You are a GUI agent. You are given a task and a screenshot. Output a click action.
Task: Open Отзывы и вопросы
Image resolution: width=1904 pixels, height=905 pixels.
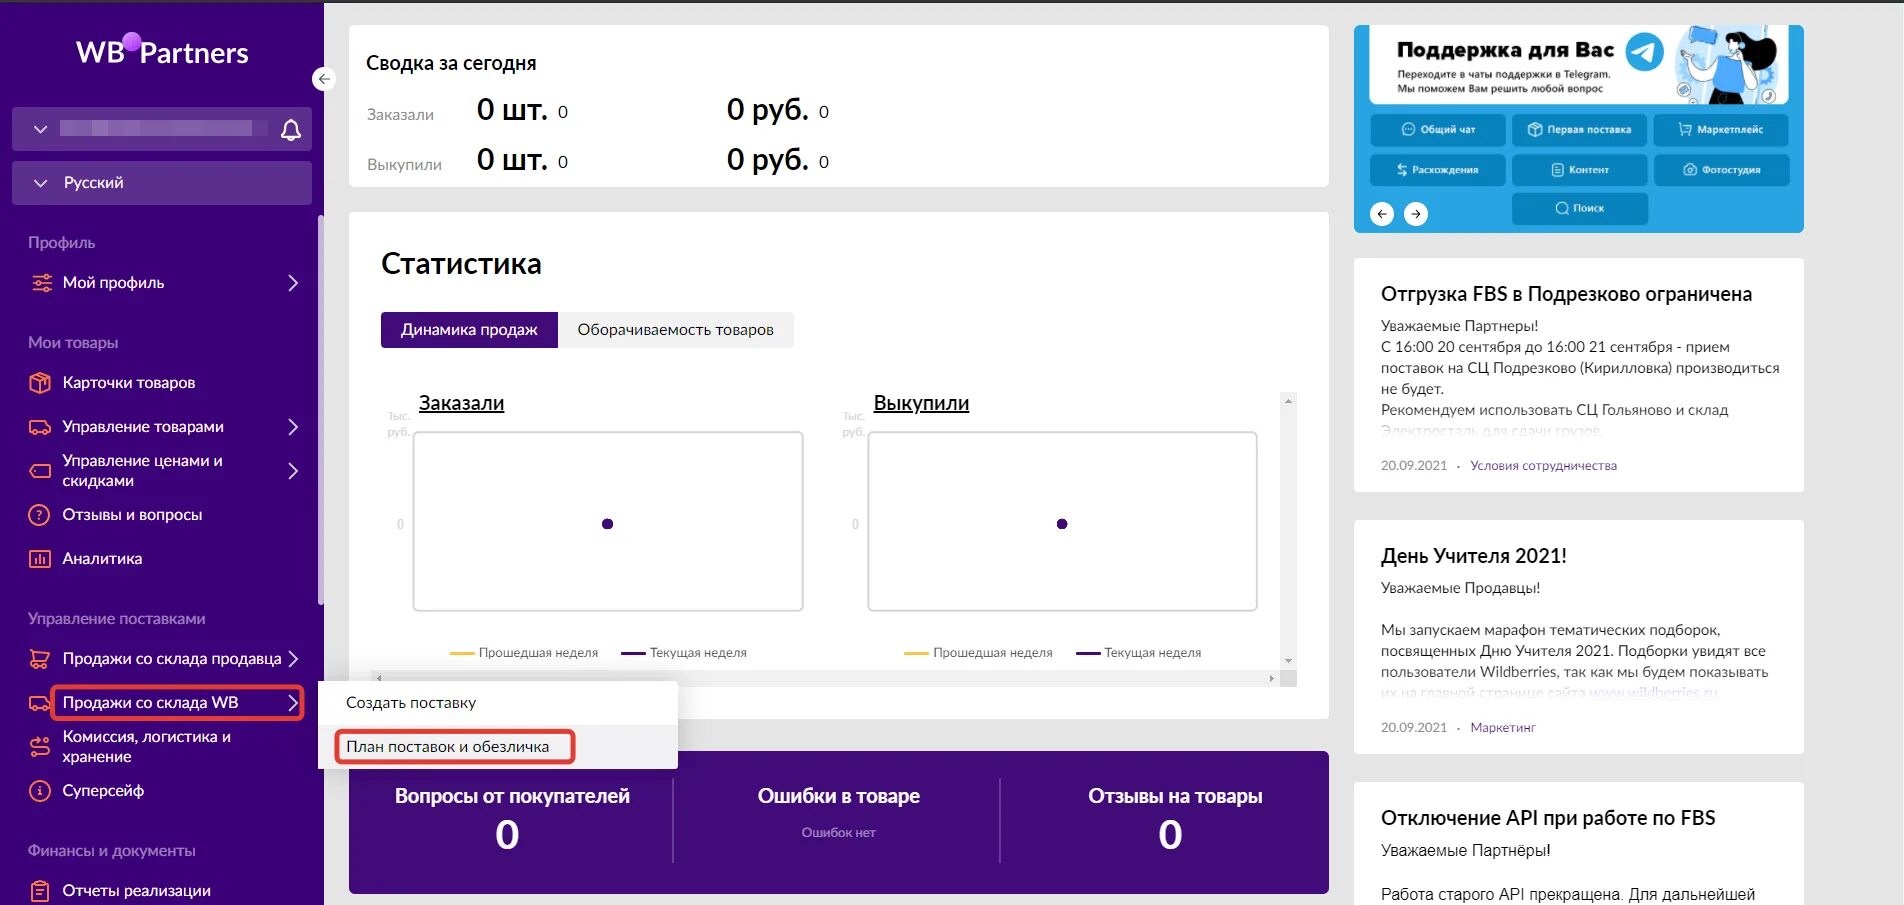coord(132,515)
